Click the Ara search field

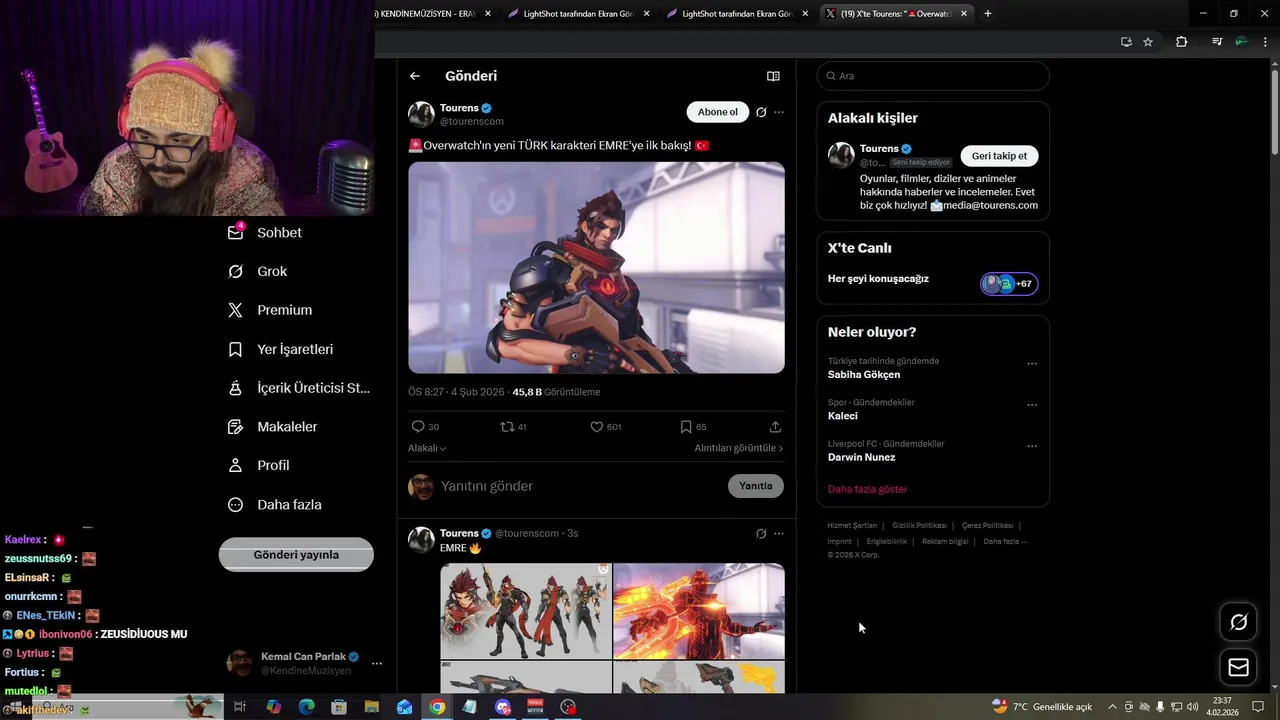pyautogui.click(x=933, y=76)
